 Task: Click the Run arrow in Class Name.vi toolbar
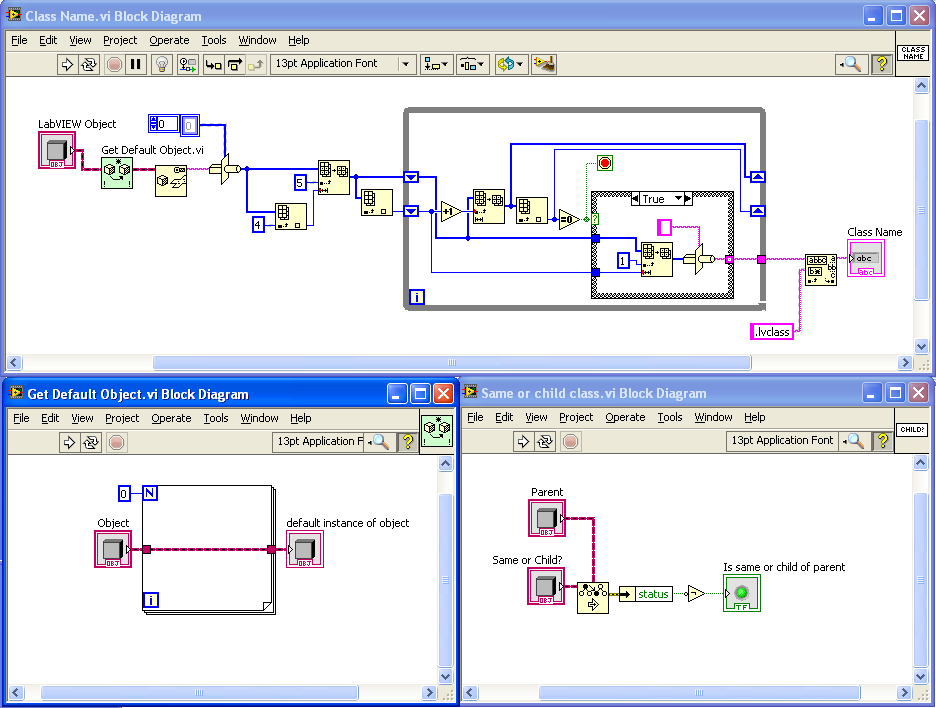[x=67, y=64]
